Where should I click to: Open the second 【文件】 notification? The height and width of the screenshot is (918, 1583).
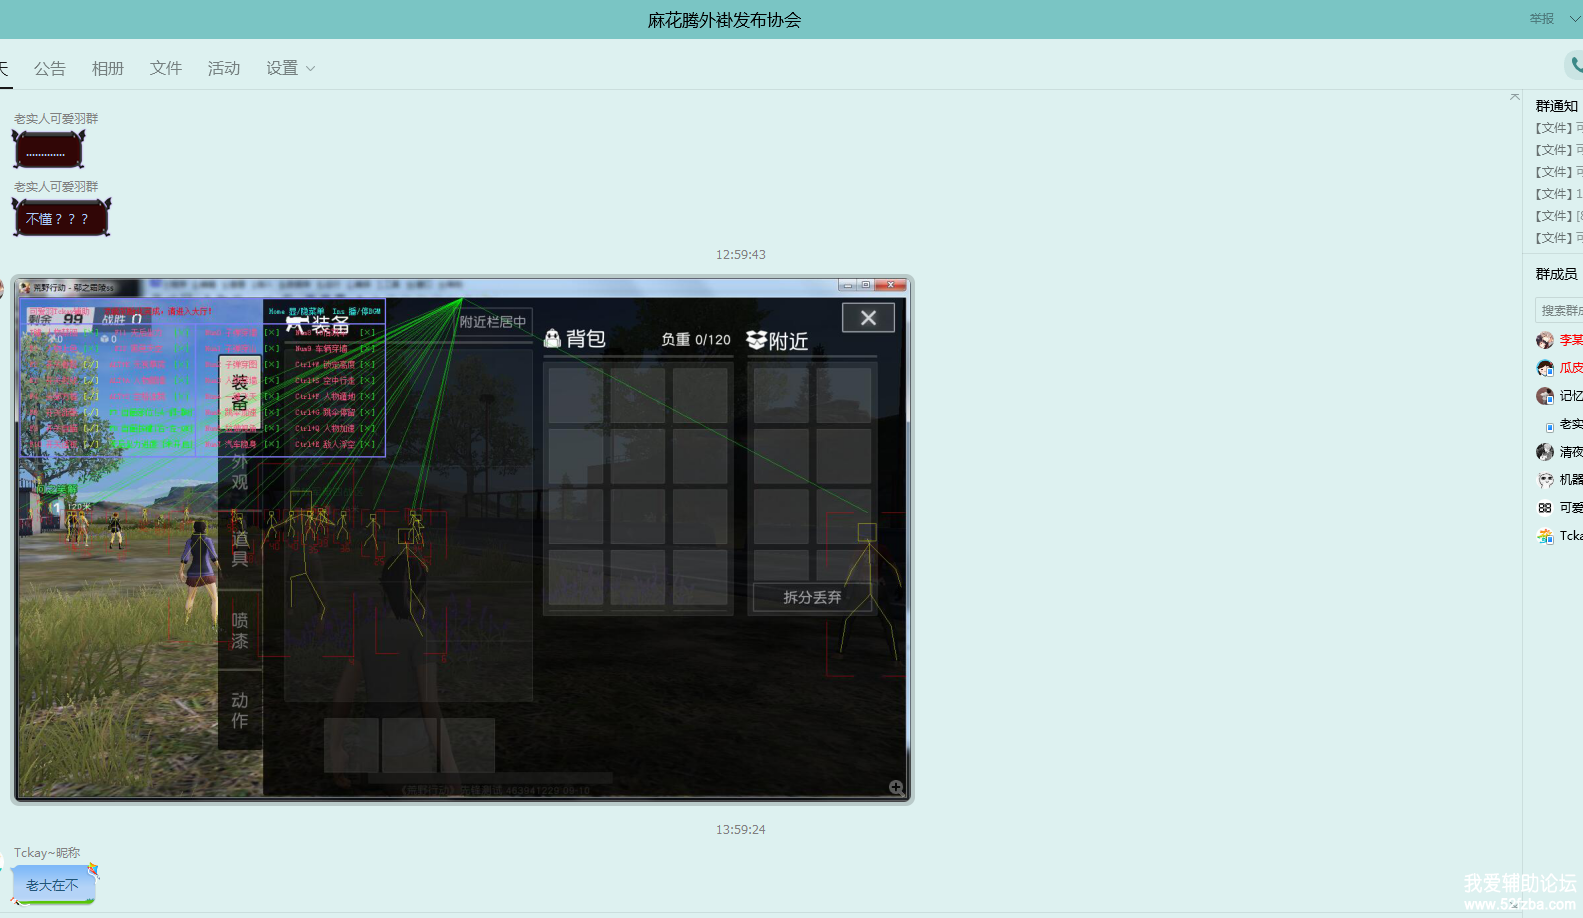tap(1559, 150)
